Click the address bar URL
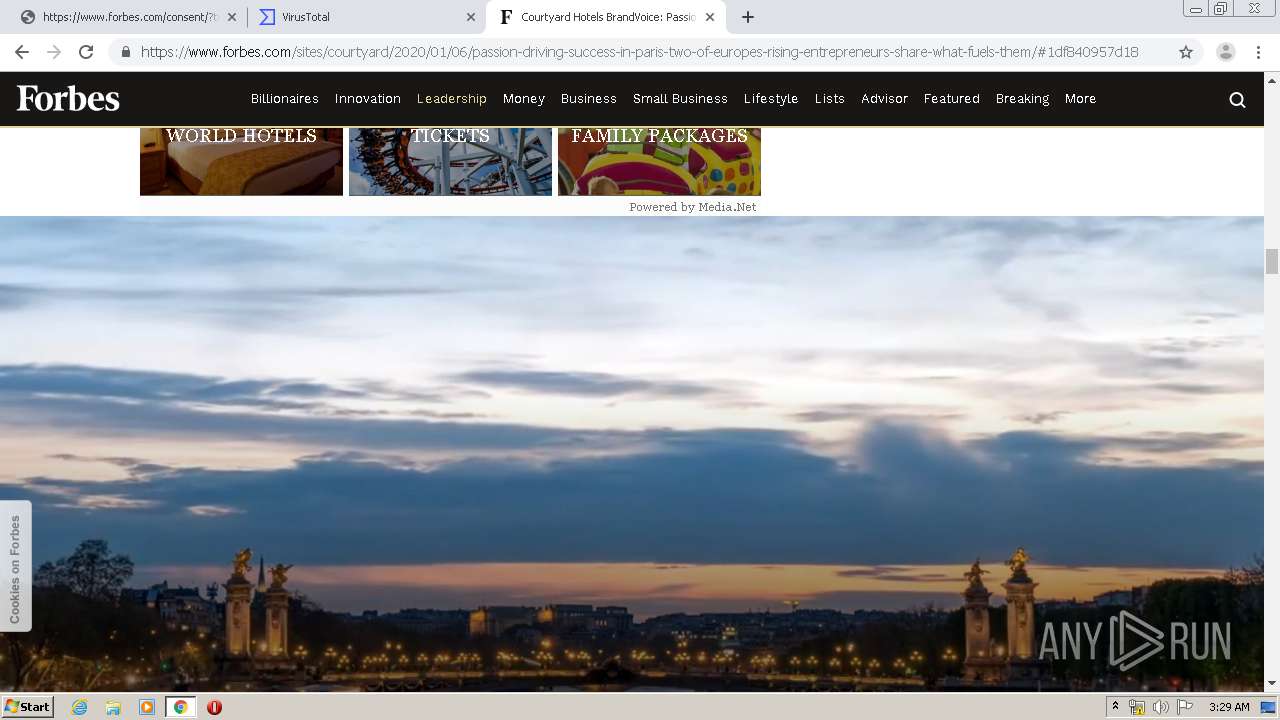Image resolution: width=1280 pixels, height=720 pixels. 640,52
